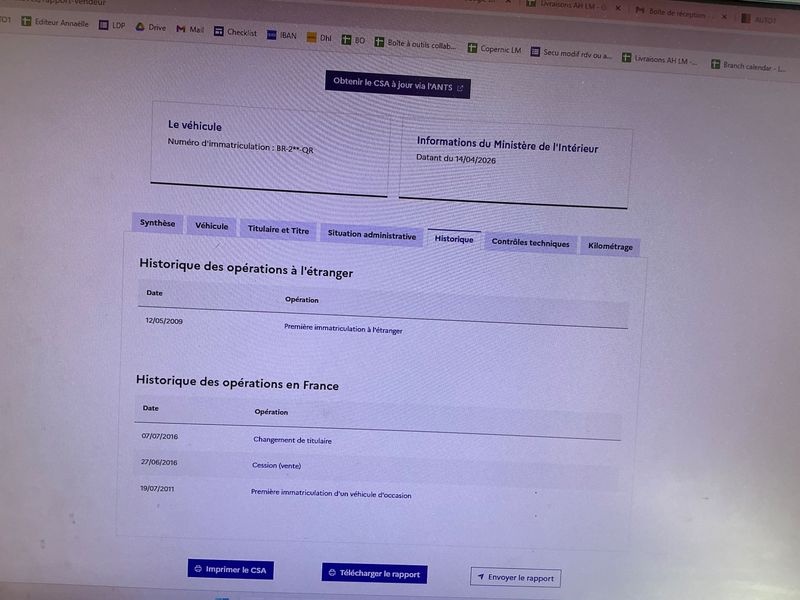Open the Véhicule tab
This screenshot has height=600, width=800.
[x=211, y=226]
